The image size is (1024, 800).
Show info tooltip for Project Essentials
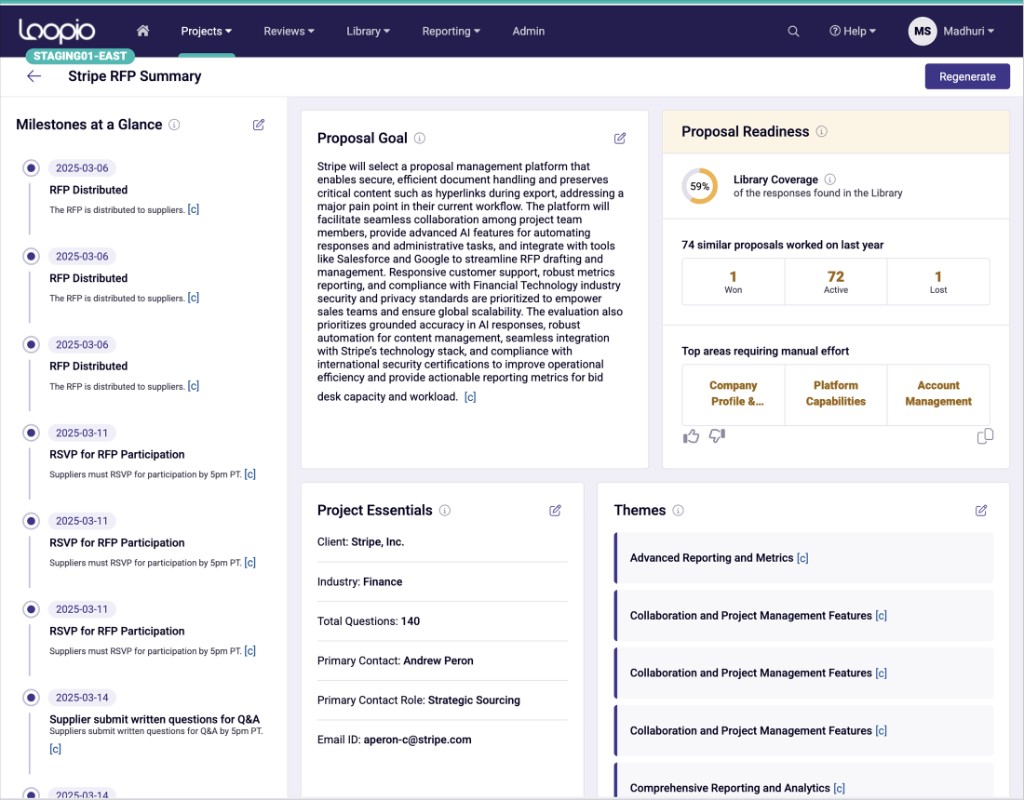[x=445, y=511]
